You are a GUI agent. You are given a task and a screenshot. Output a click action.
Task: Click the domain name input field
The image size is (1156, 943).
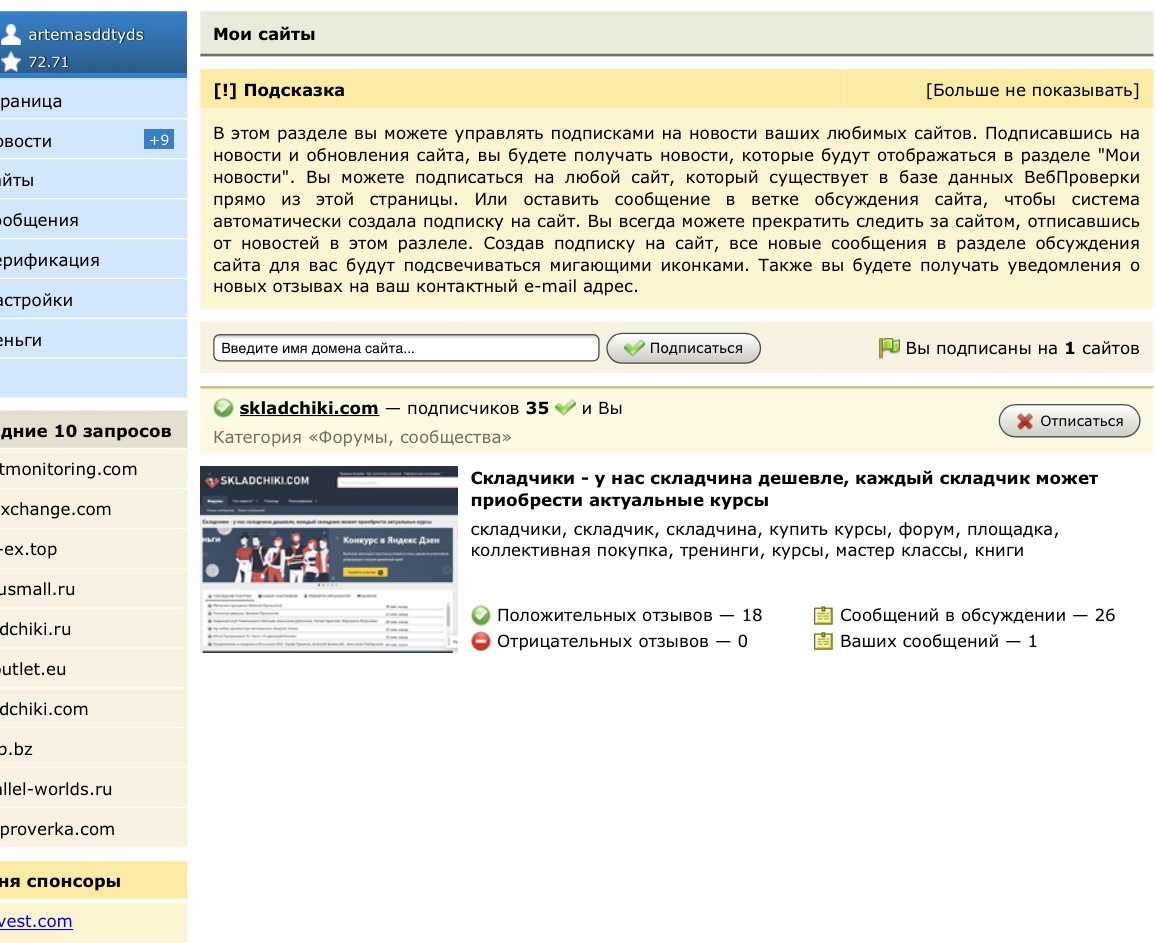406,348
